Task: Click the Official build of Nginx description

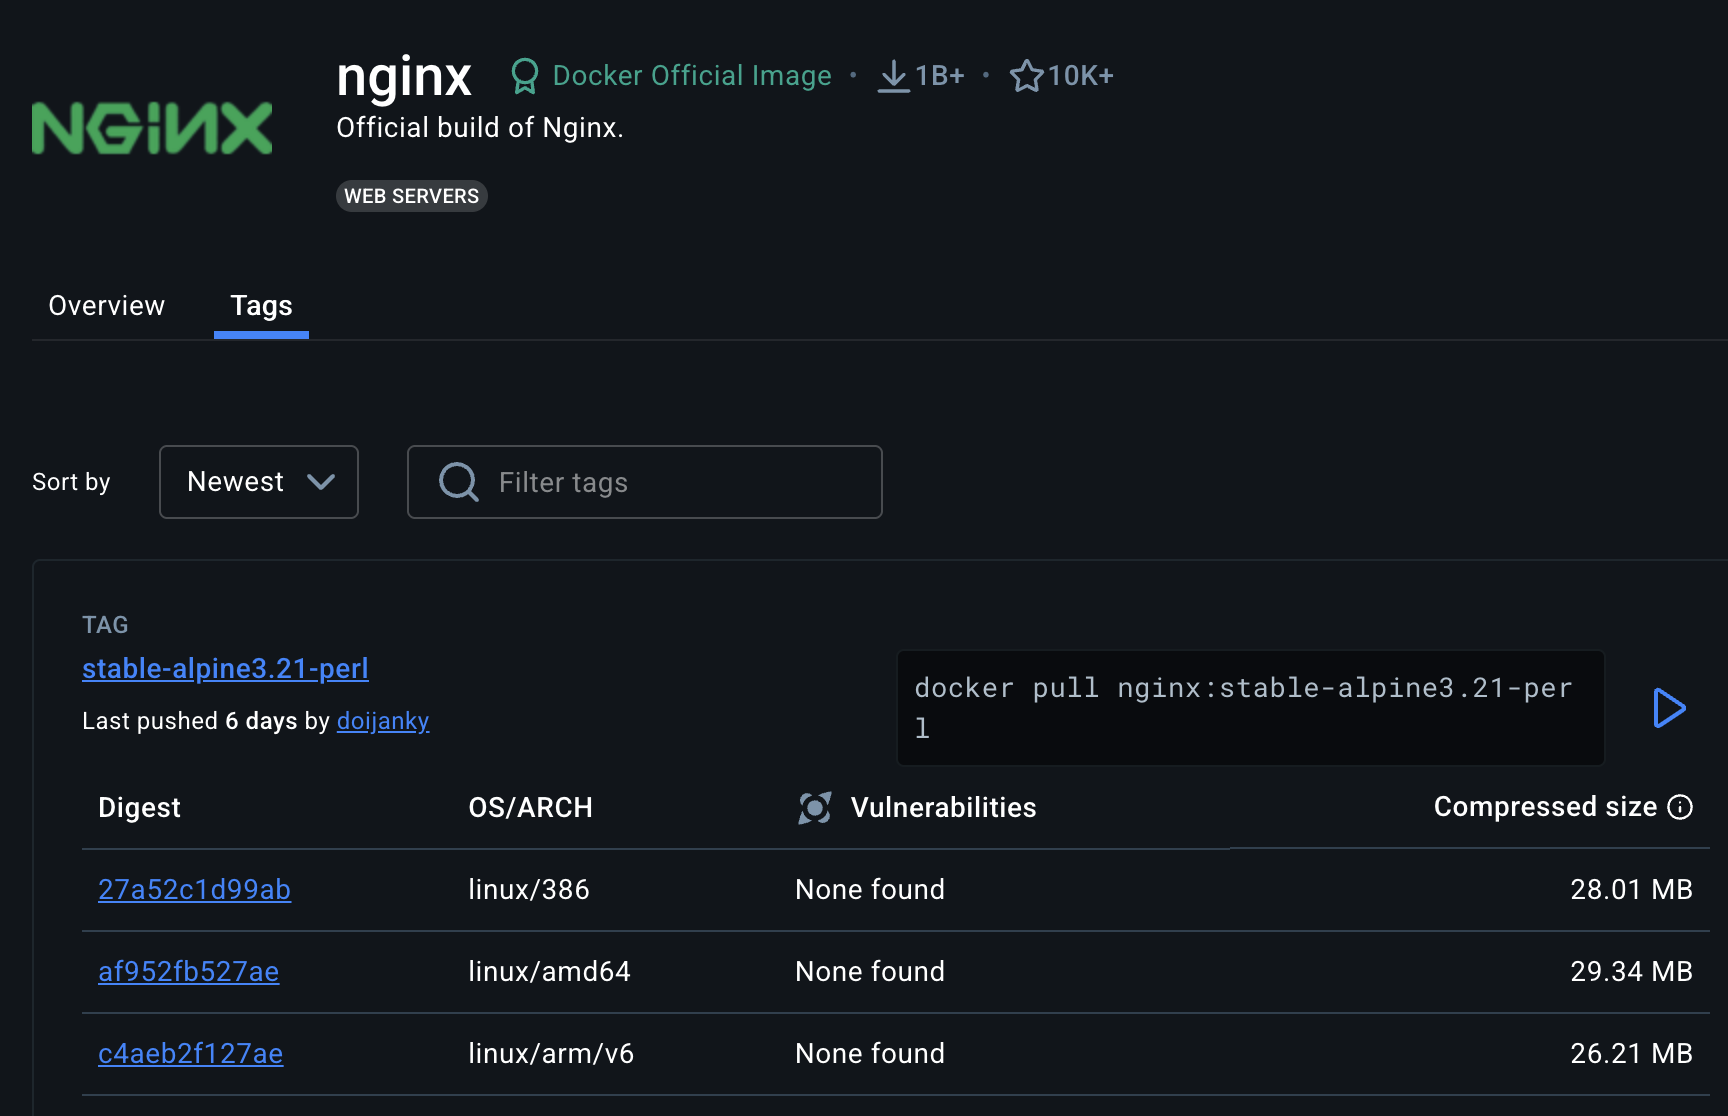Action: tap(480, 128)
